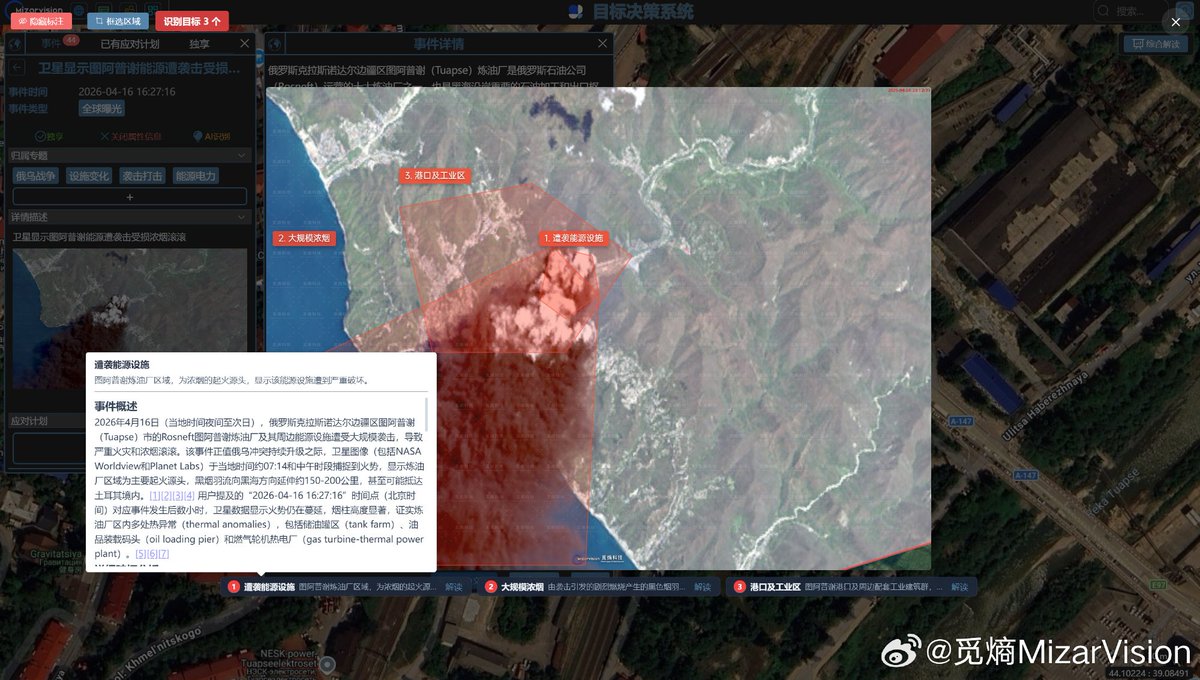Screen dimensions: 1200x680
Task: Select the 袭击打击 topic tag
Action: click(x=142, y=176)
